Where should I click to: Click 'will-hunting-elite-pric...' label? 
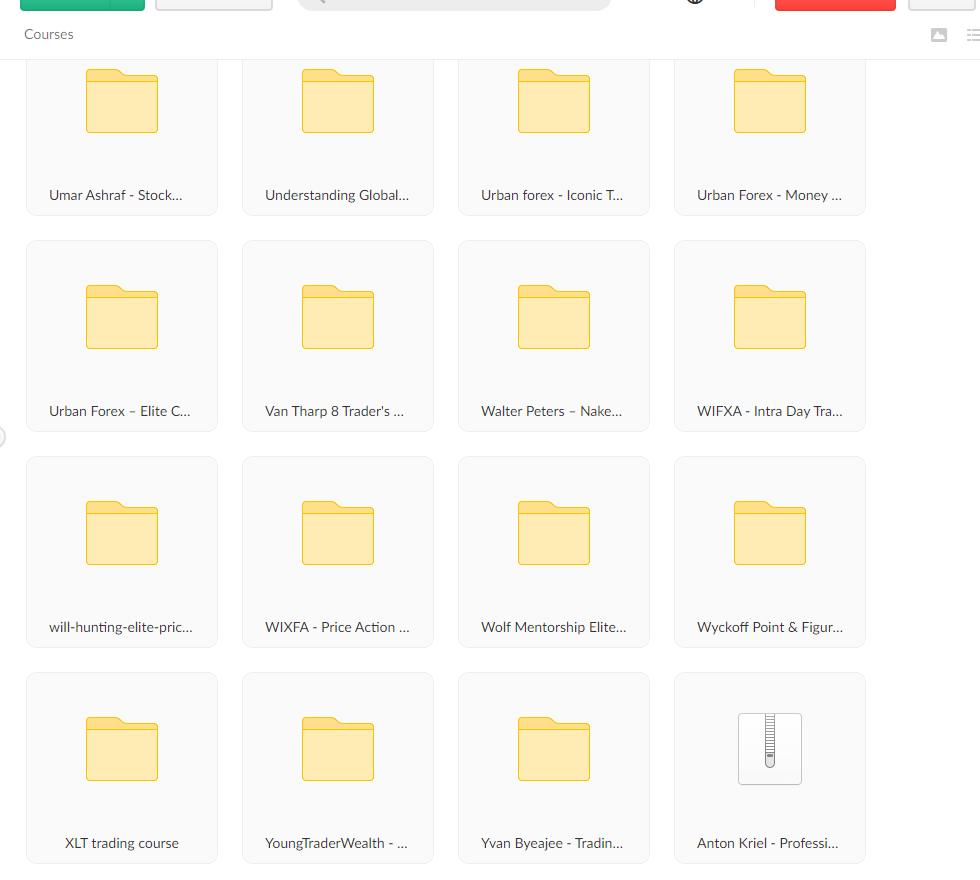click(x=121, y=628)
